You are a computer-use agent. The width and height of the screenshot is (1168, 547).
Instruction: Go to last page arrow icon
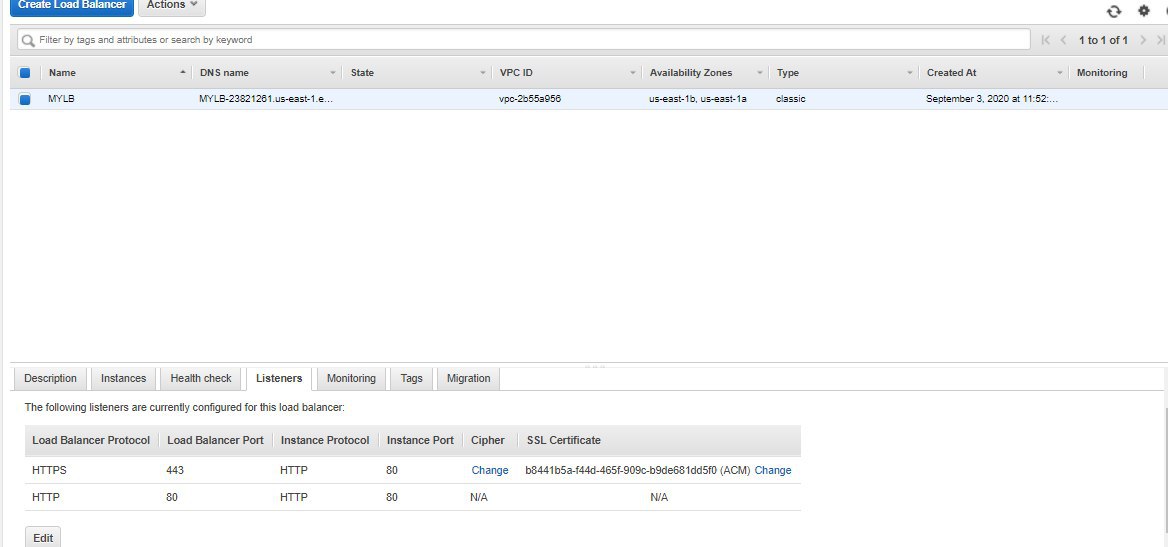(1161, 40)
